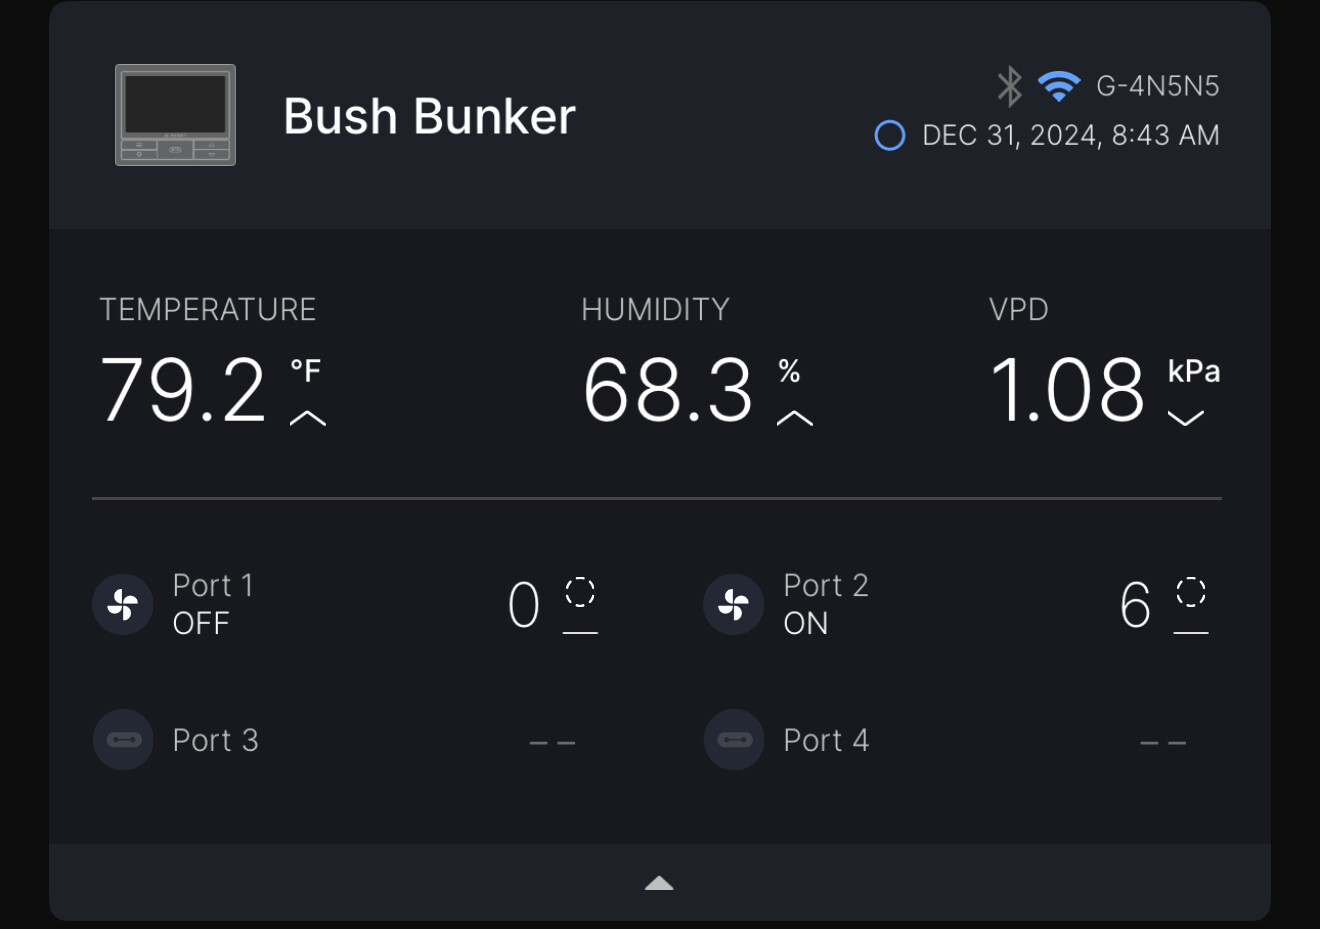Click VPD downward trend chevron
Image resolution: width=1320 pixels, height=929 pixels.
(1186, 418)
